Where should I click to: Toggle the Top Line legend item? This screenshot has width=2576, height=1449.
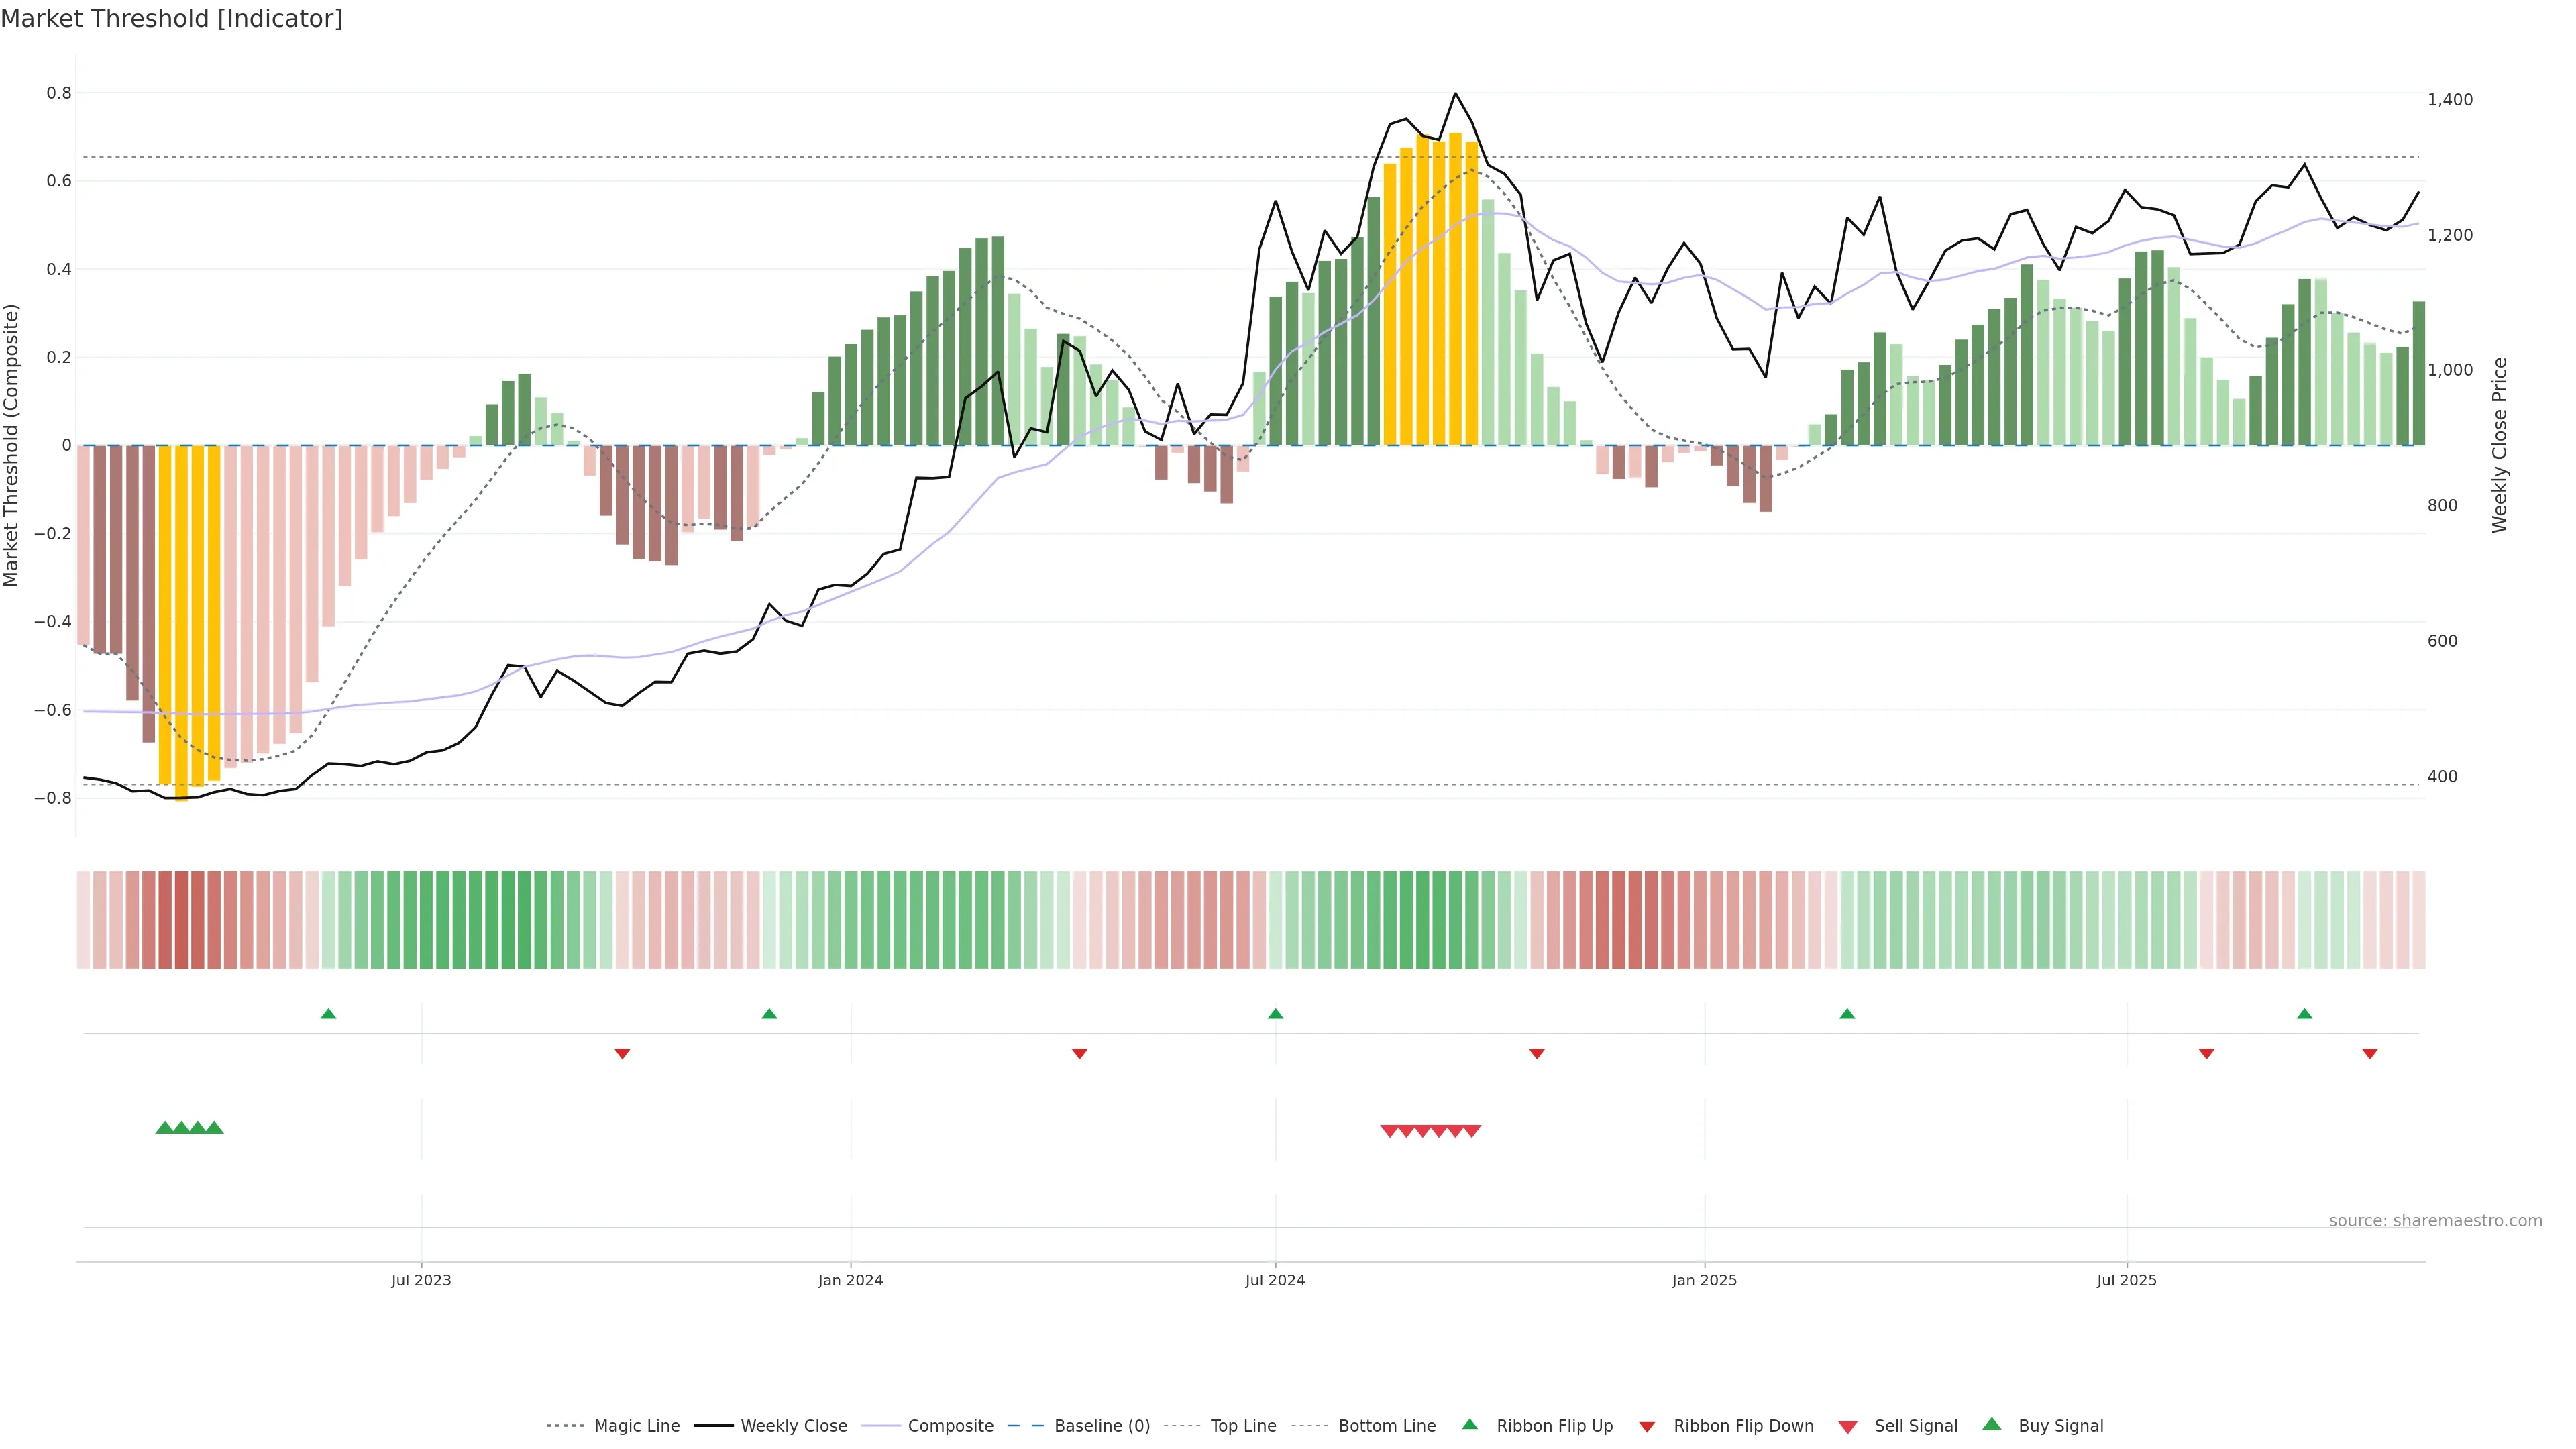[x=1243, y=1426]
